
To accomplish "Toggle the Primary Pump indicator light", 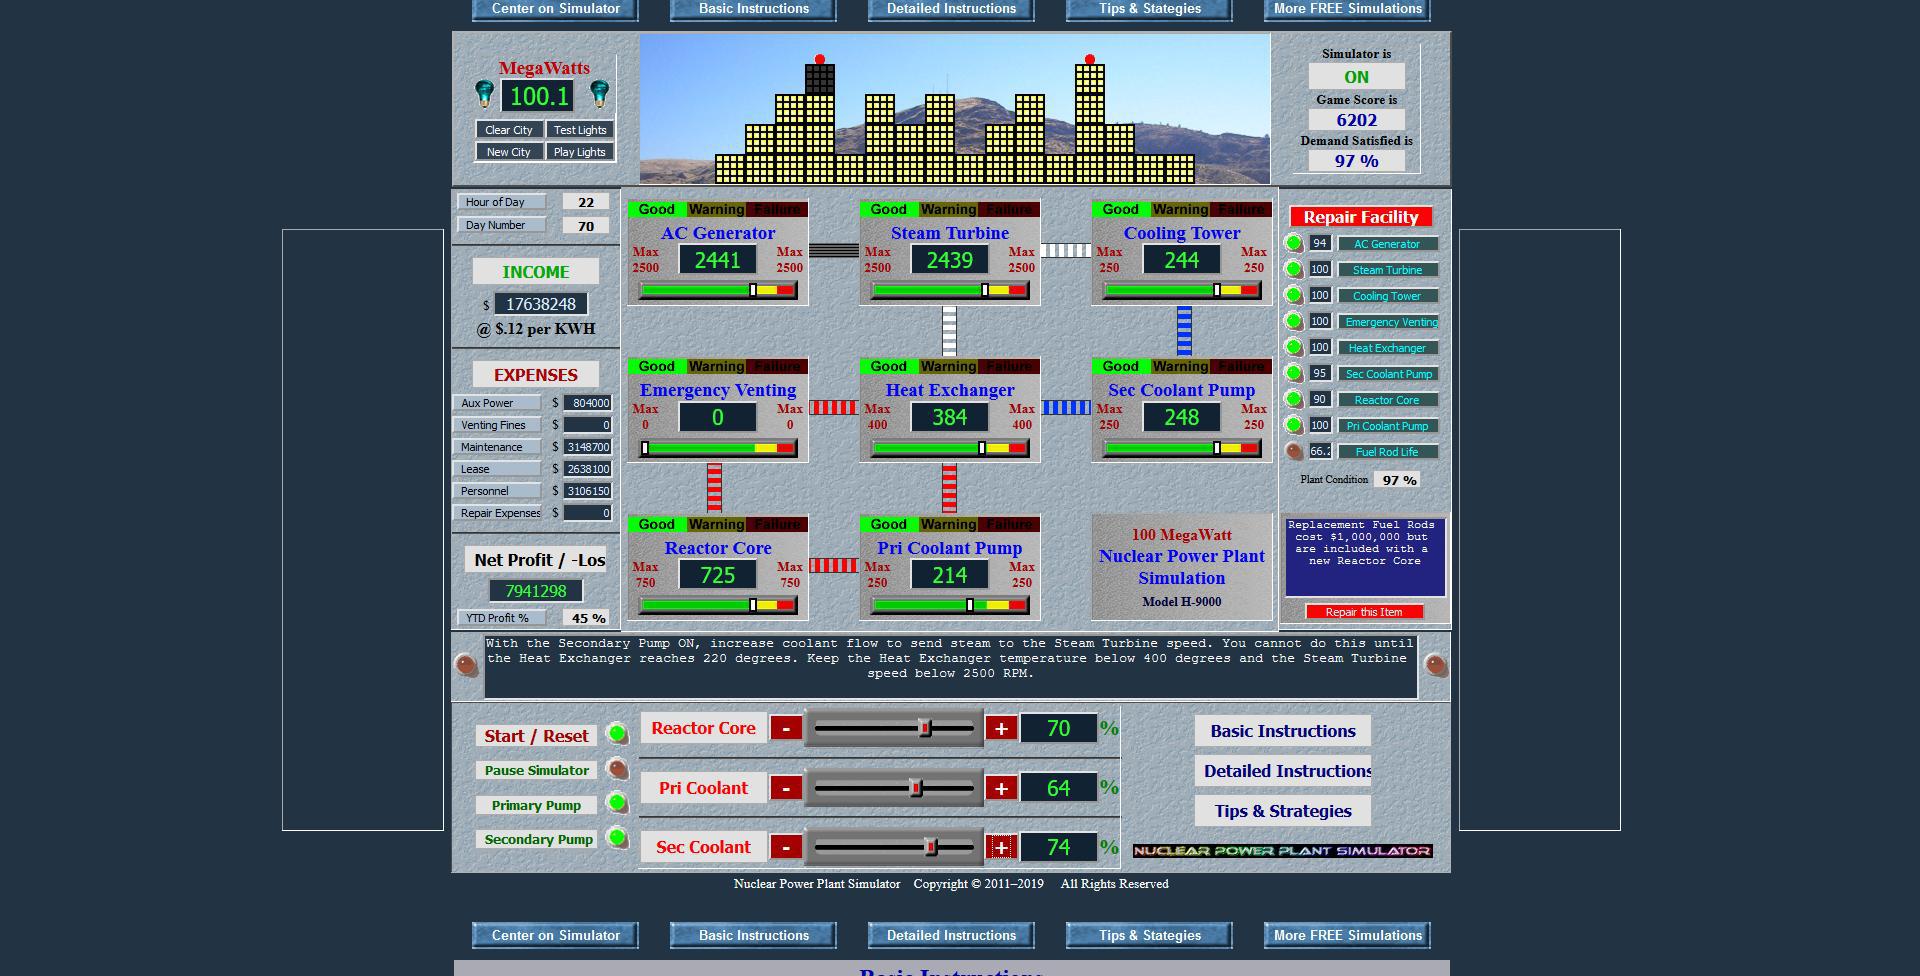I will coord(618,805).
